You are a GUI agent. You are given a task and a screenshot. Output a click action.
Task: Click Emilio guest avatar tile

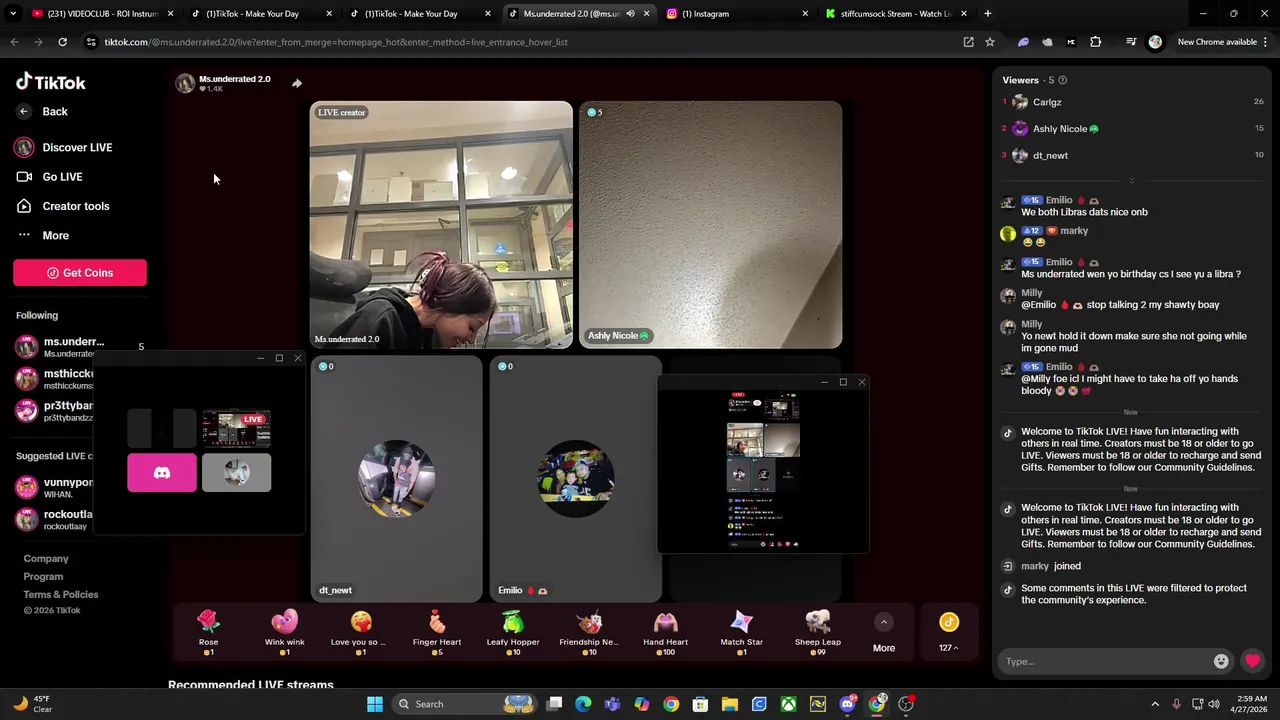pos(576,479)
